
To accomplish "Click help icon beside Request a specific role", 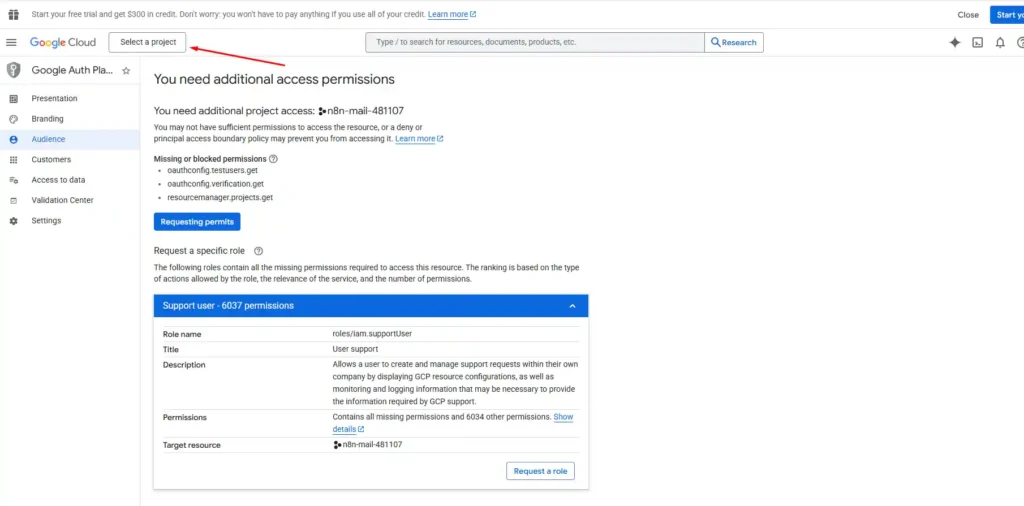I will pos(258,251).
